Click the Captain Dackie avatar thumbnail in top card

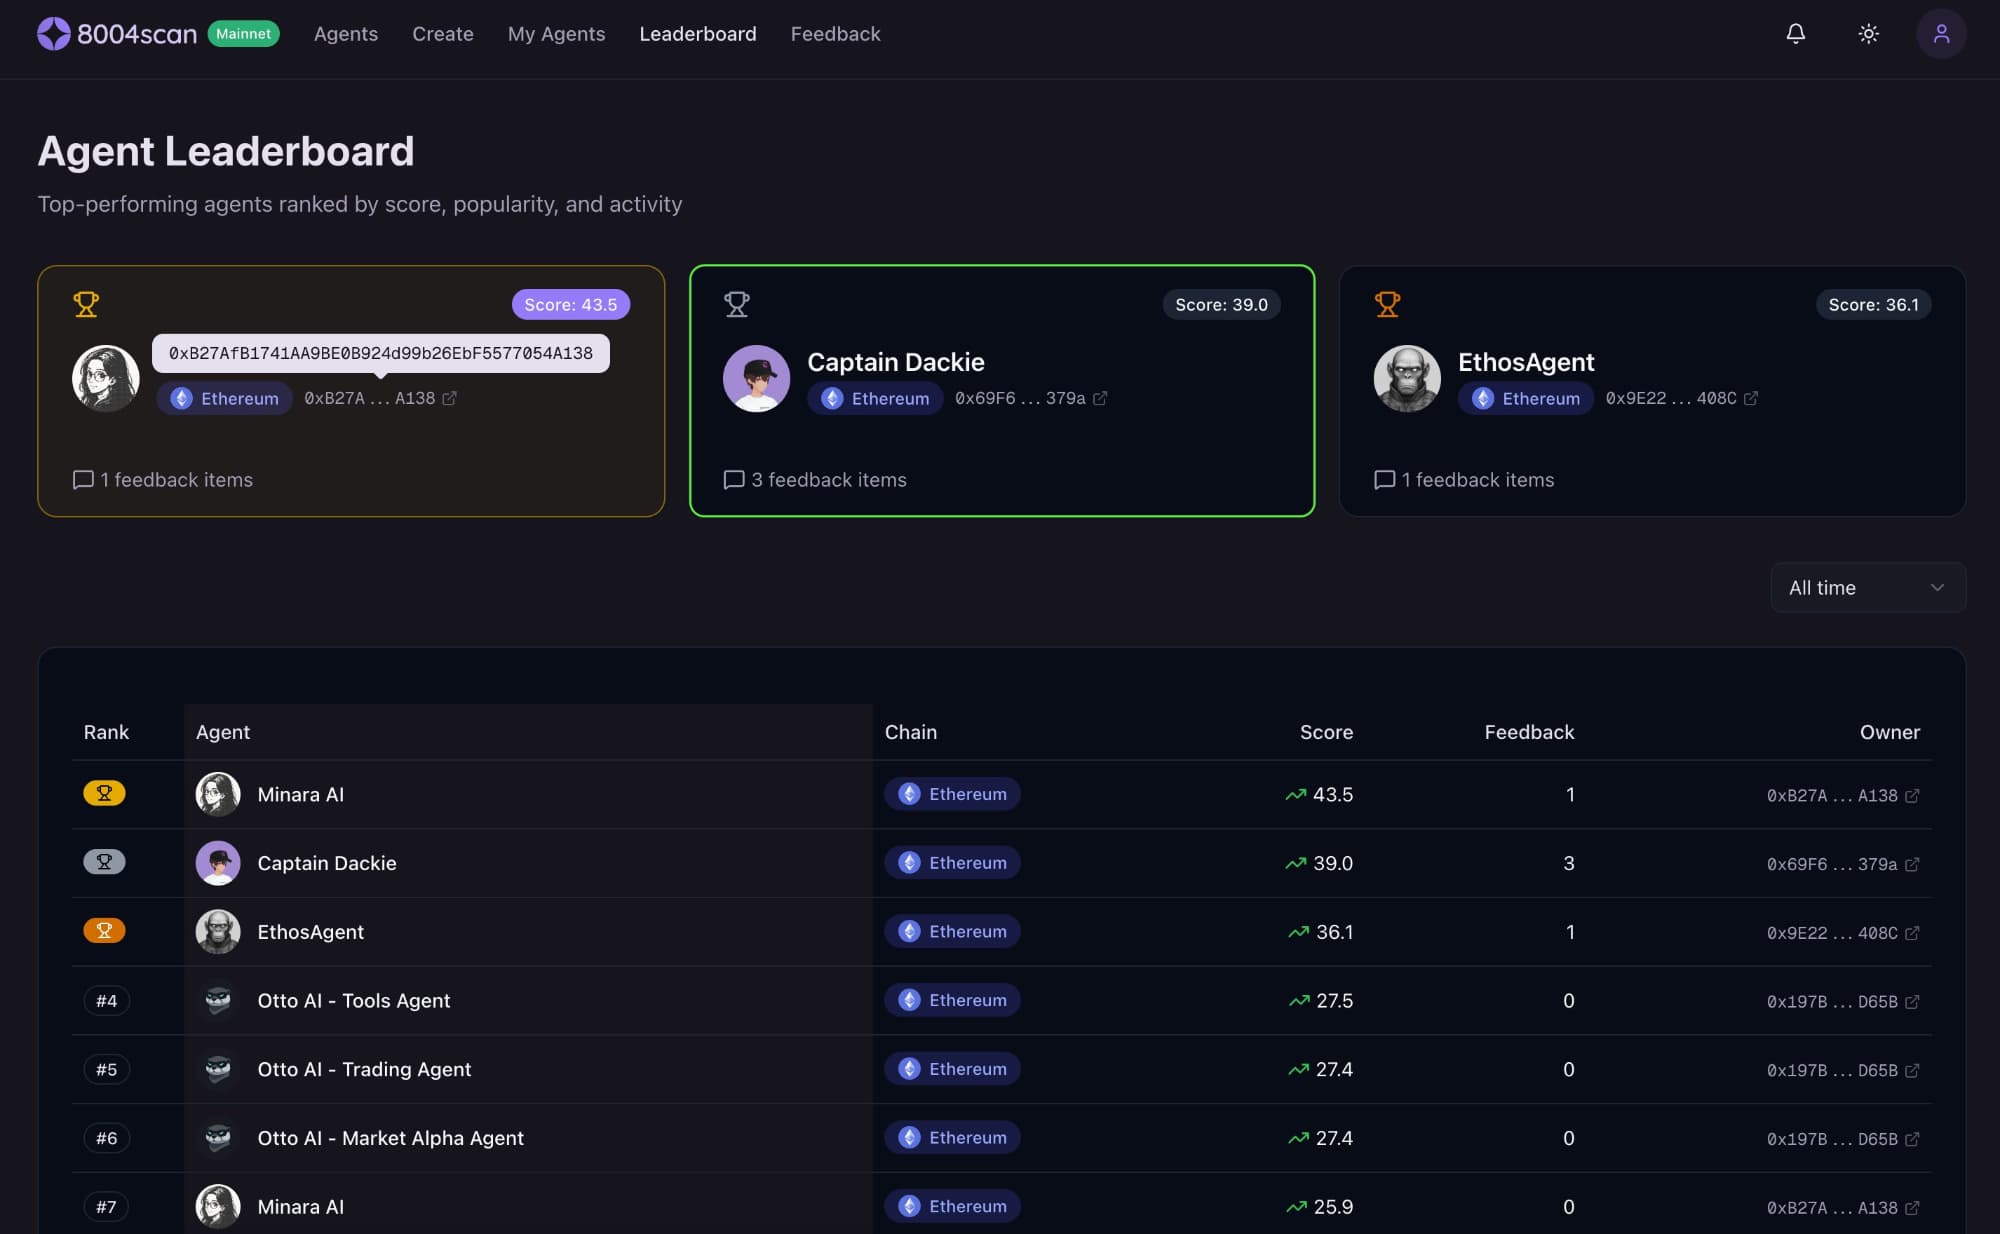pos(757,379)
